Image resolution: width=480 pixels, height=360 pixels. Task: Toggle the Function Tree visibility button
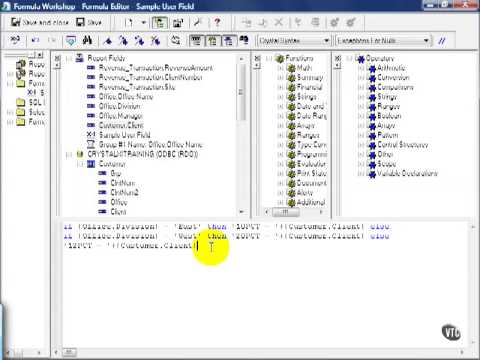tap(212, 41)
